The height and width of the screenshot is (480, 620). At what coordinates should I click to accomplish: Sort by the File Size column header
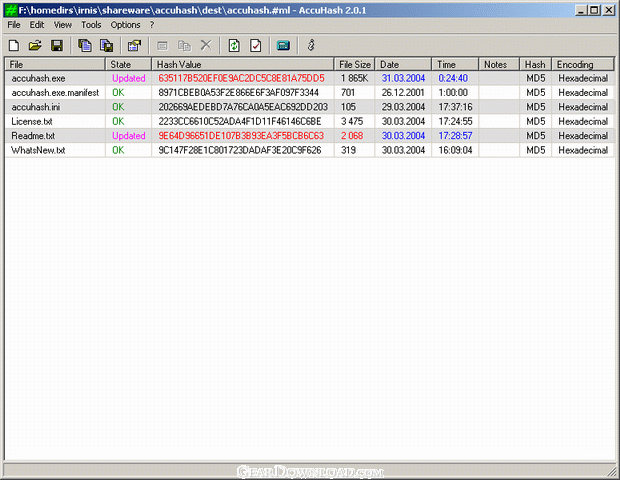[354, 64]
